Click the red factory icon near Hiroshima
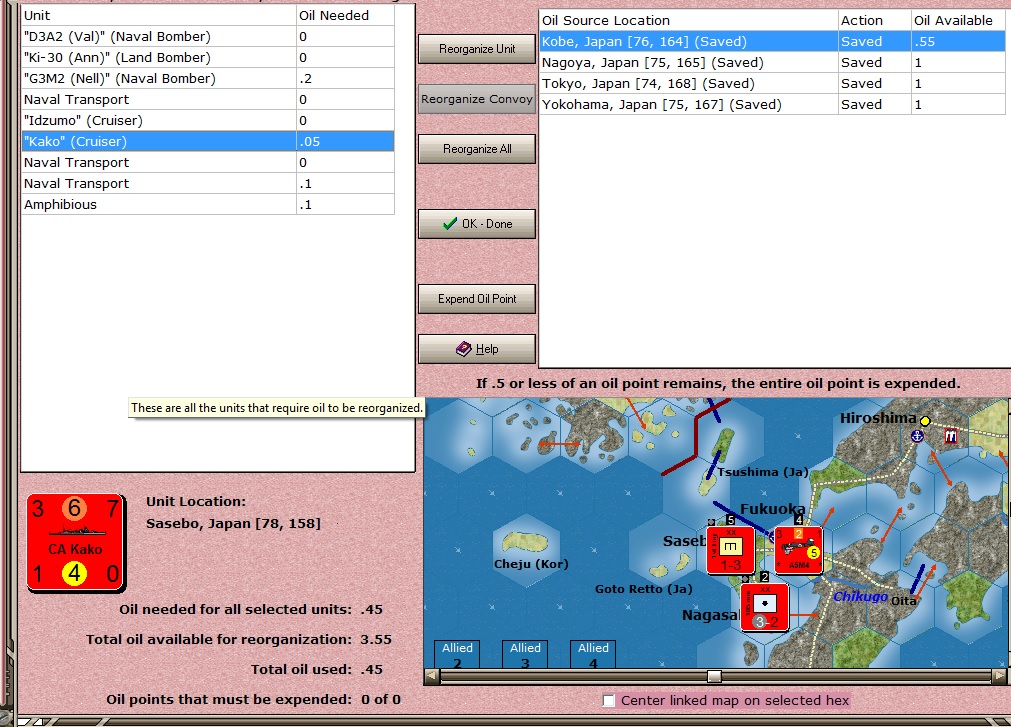Viewport: 1011px width, 727px height. [950, 436]
